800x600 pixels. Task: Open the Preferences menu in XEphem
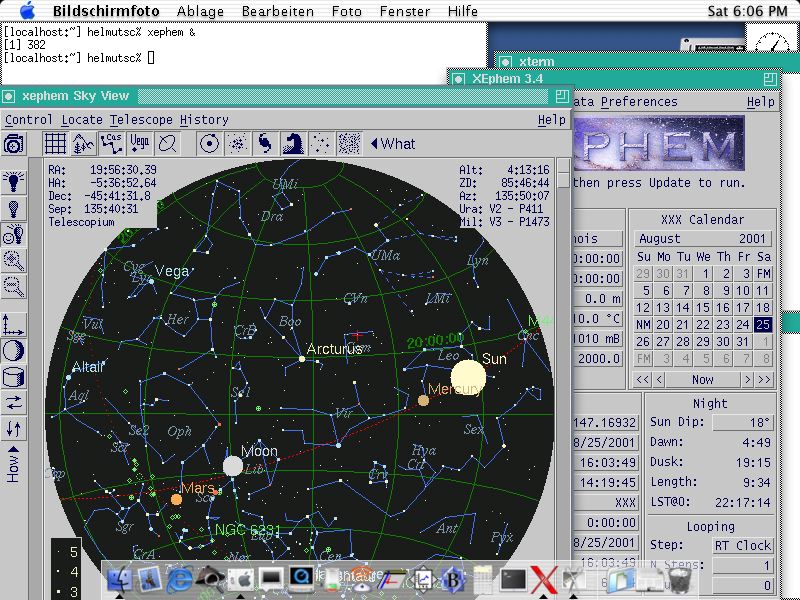coord(639,102)
